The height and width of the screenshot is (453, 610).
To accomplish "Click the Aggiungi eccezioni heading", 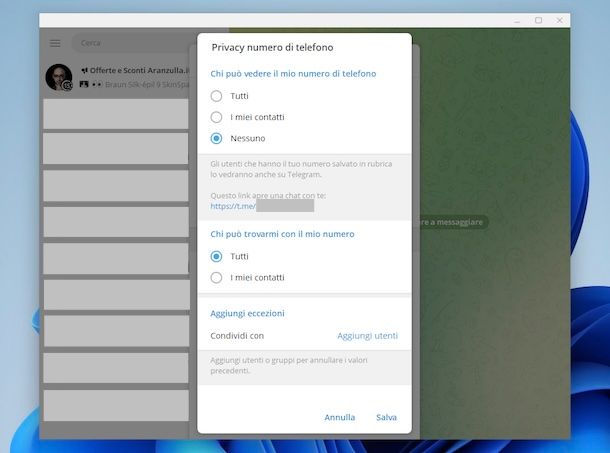I will (x=247, y=313).
